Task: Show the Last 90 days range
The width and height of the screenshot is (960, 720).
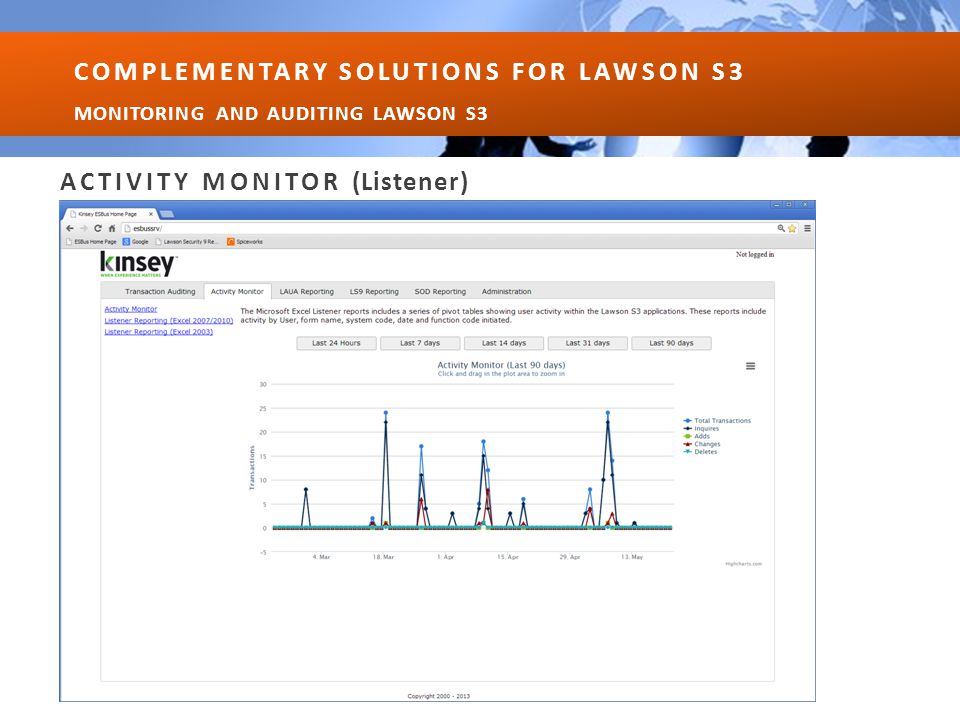Action: coord(672,343)
